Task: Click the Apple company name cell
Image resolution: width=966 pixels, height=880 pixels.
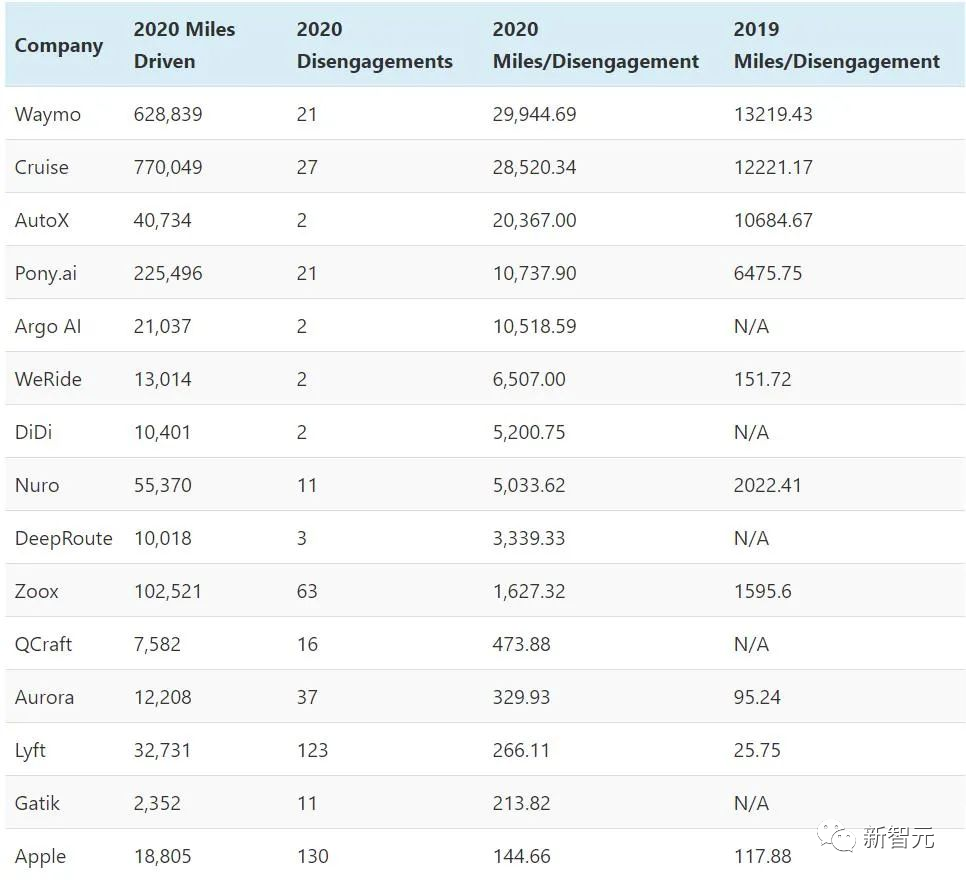Action: point(41,856)
